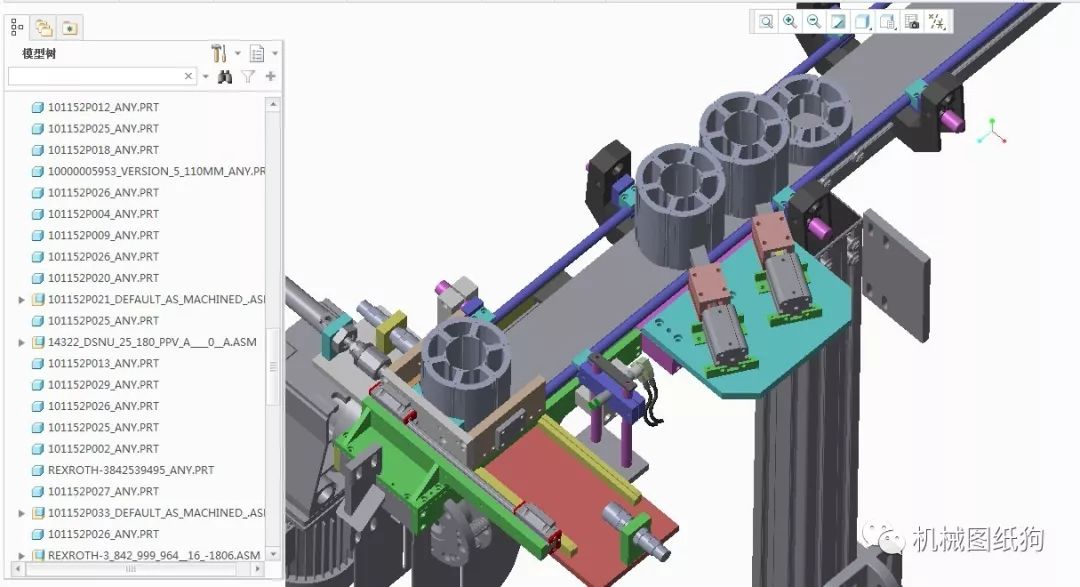Click the binoculars Find icon
This screenshot has width=1080, height=587.
pyautogui.click(x=225, y=76)
